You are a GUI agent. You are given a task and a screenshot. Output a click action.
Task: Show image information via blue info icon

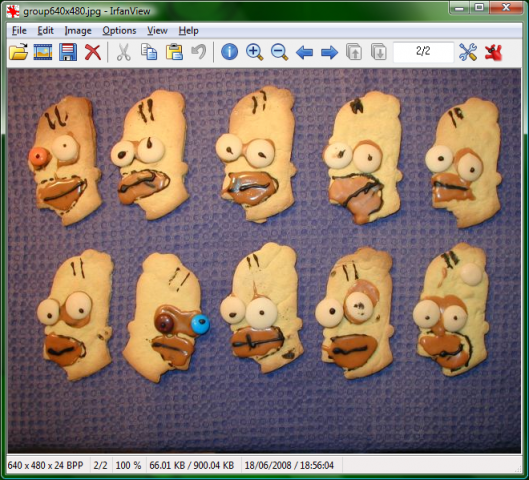[229, 52]
